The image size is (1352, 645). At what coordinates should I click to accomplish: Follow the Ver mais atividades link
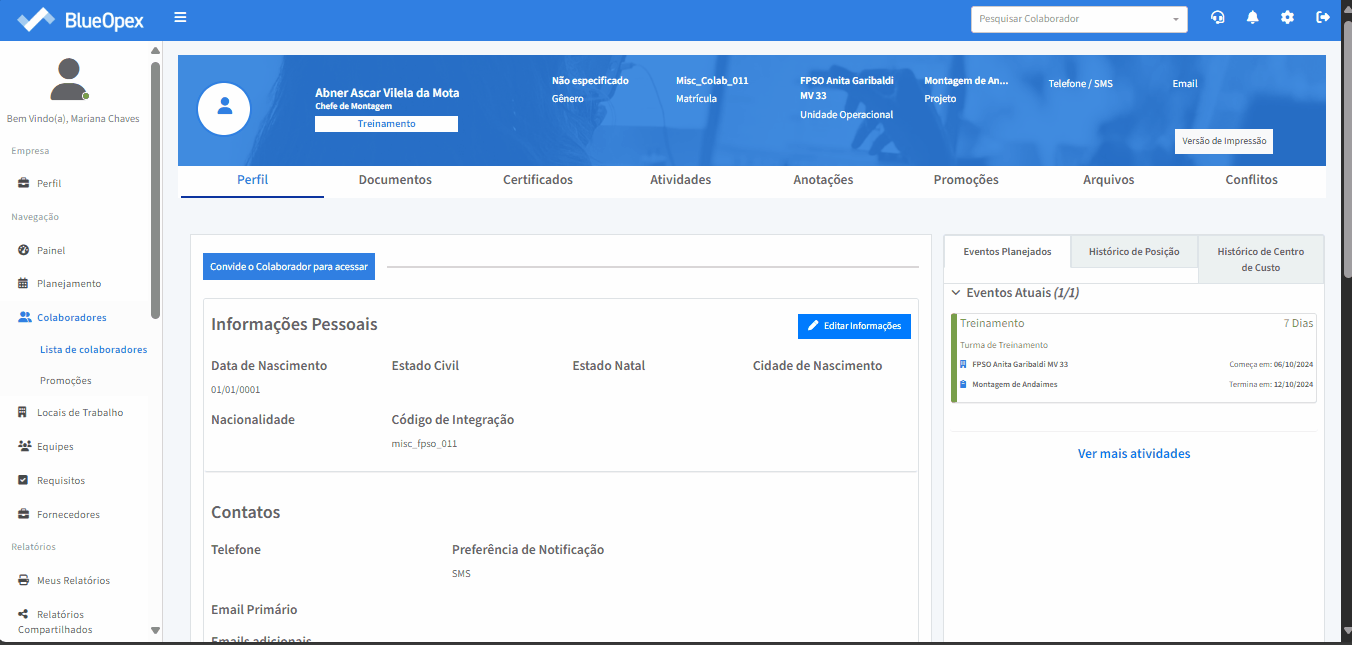[x=1134, y=453]
